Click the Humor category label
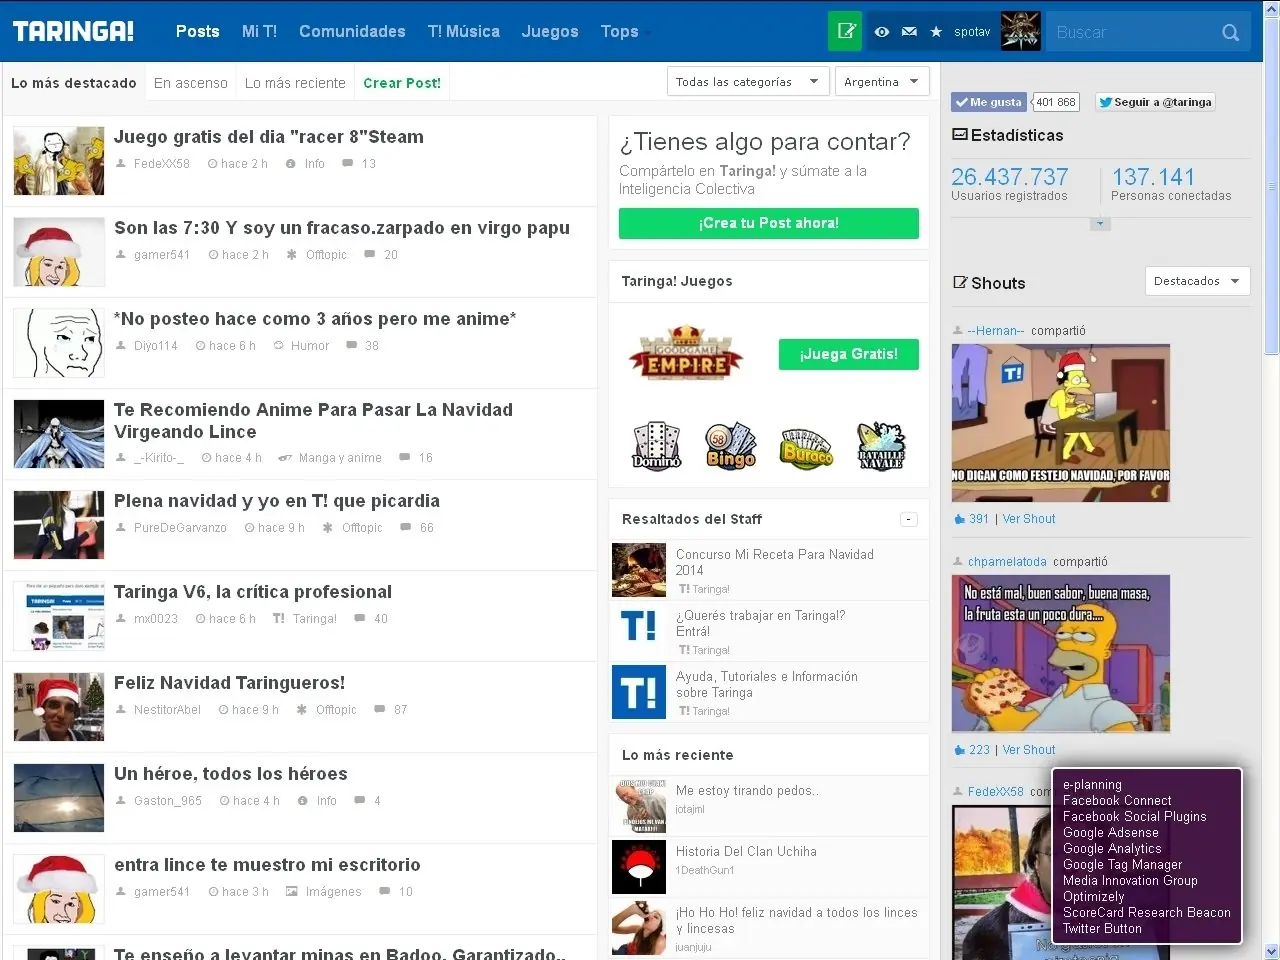 click(310, 346)
